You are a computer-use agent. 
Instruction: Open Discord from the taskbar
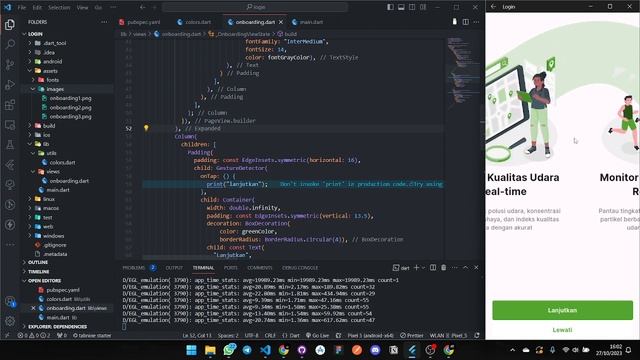coord(375,350)
